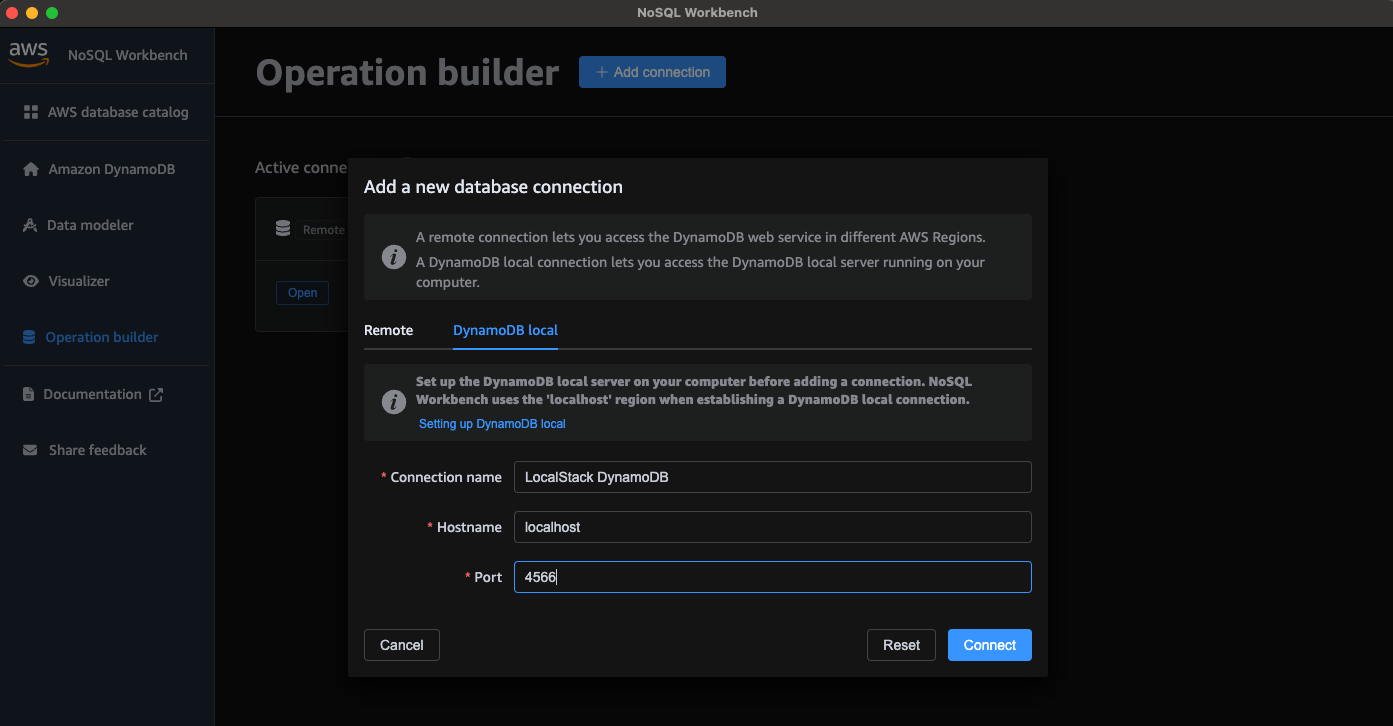Click the macOS green fullscreen window button

tap(52, 13)
